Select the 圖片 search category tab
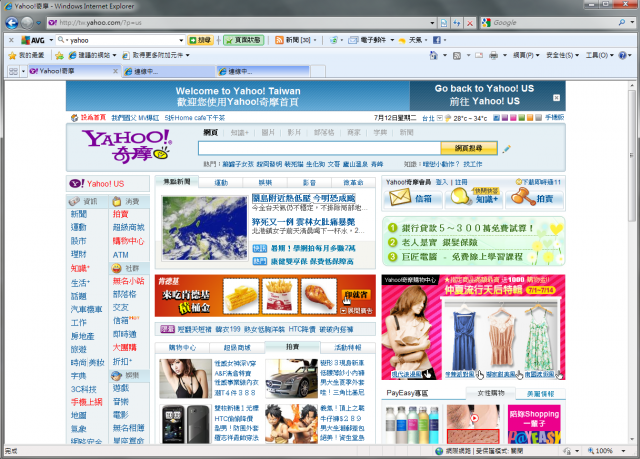Viewport: 640px width, 459px height. (x=268, y=132)
